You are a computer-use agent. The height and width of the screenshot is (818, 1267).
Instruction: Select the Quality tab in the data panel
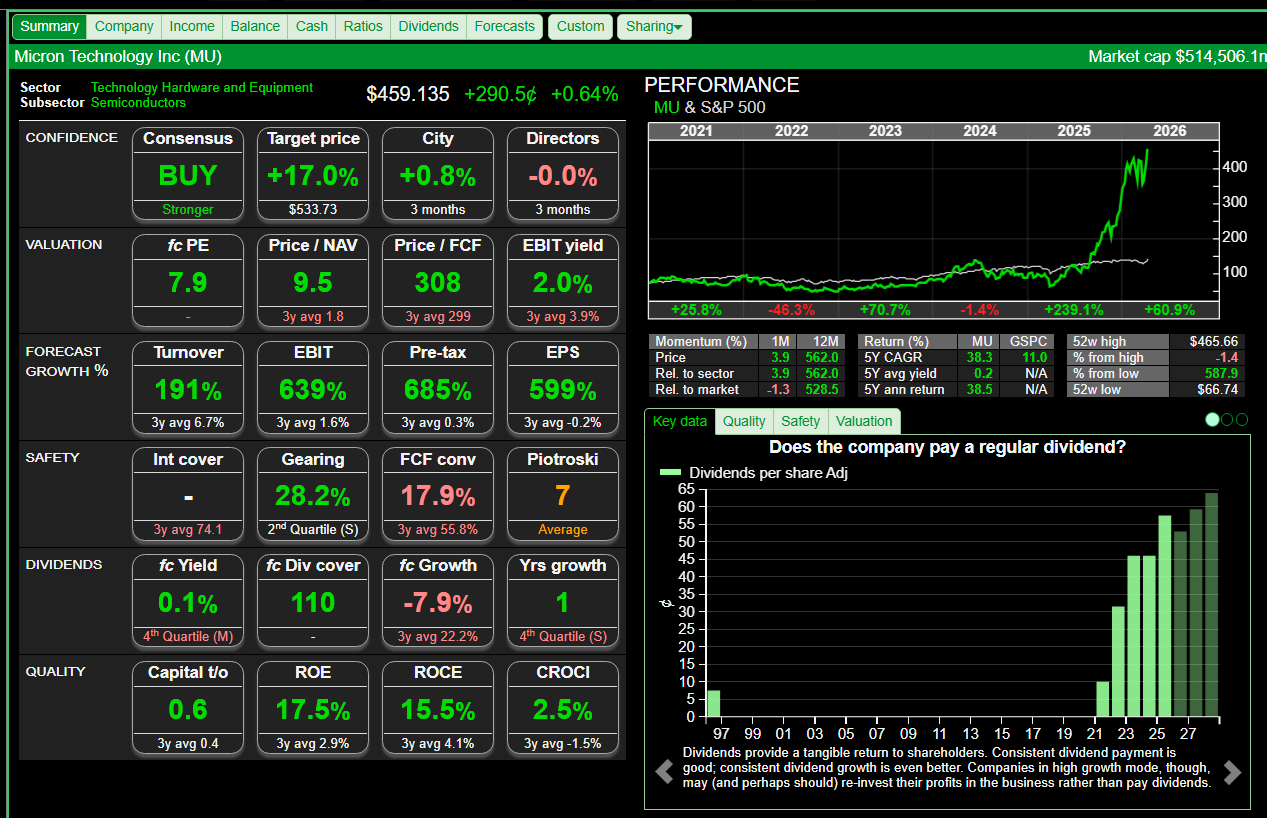coord(744,422)
